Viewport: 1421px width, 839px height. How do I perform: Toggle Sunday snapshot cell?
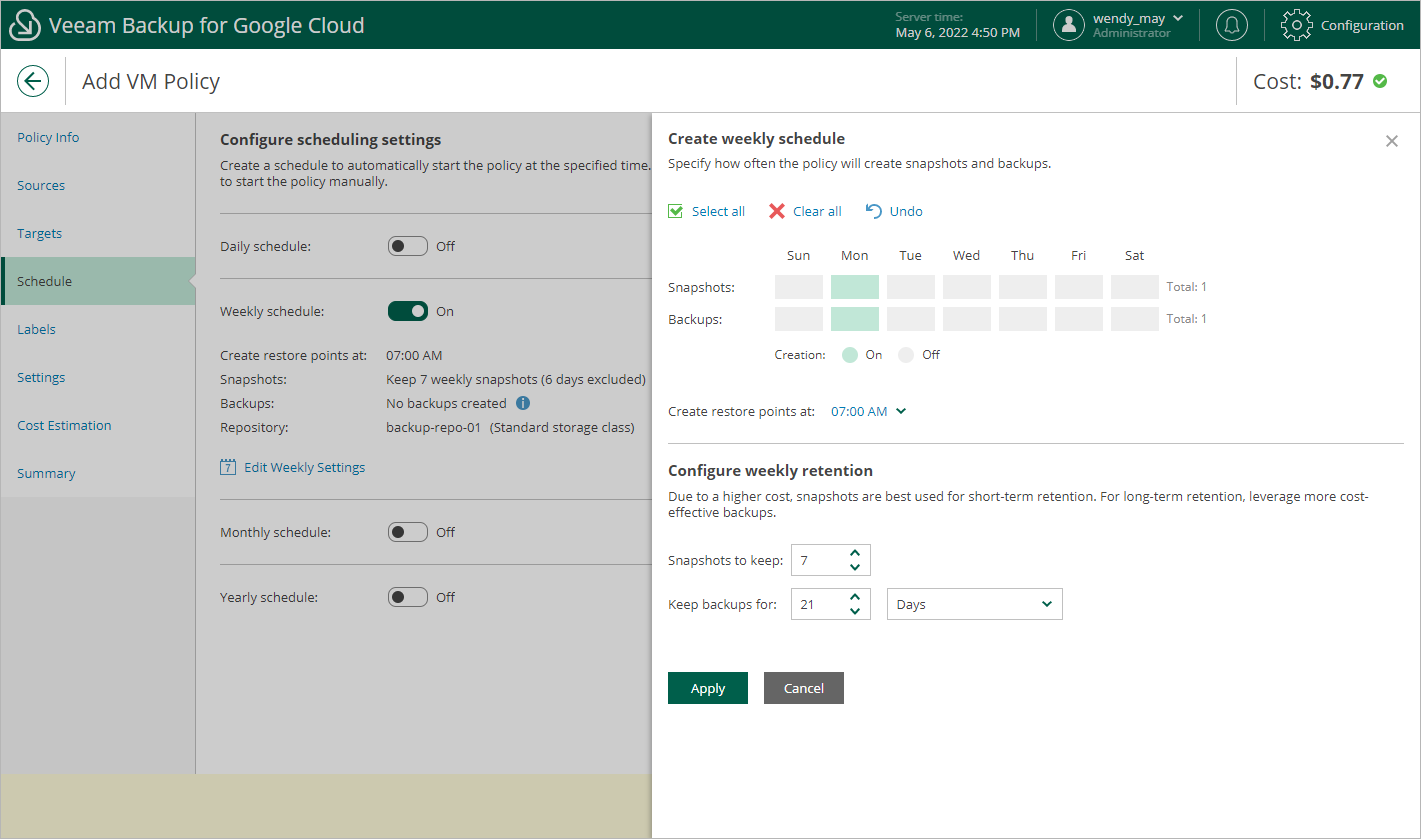click(x=799, y=287)
